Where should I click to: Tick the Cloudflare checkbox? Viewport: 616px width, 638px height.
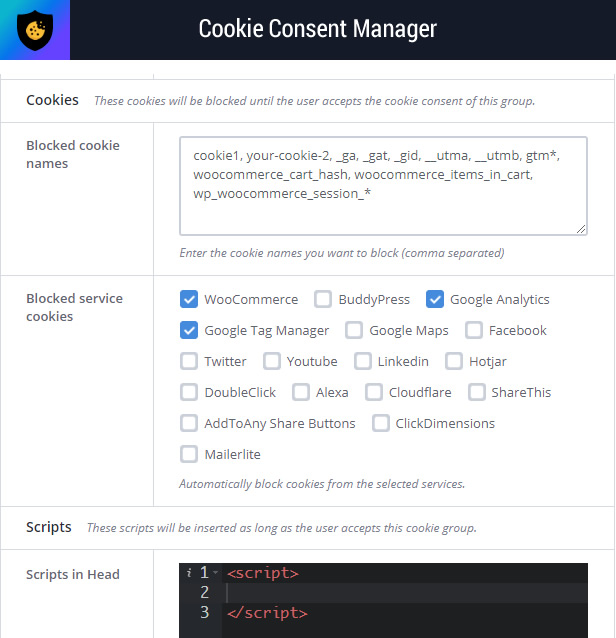pyautogui.click(x=374, y=392)
